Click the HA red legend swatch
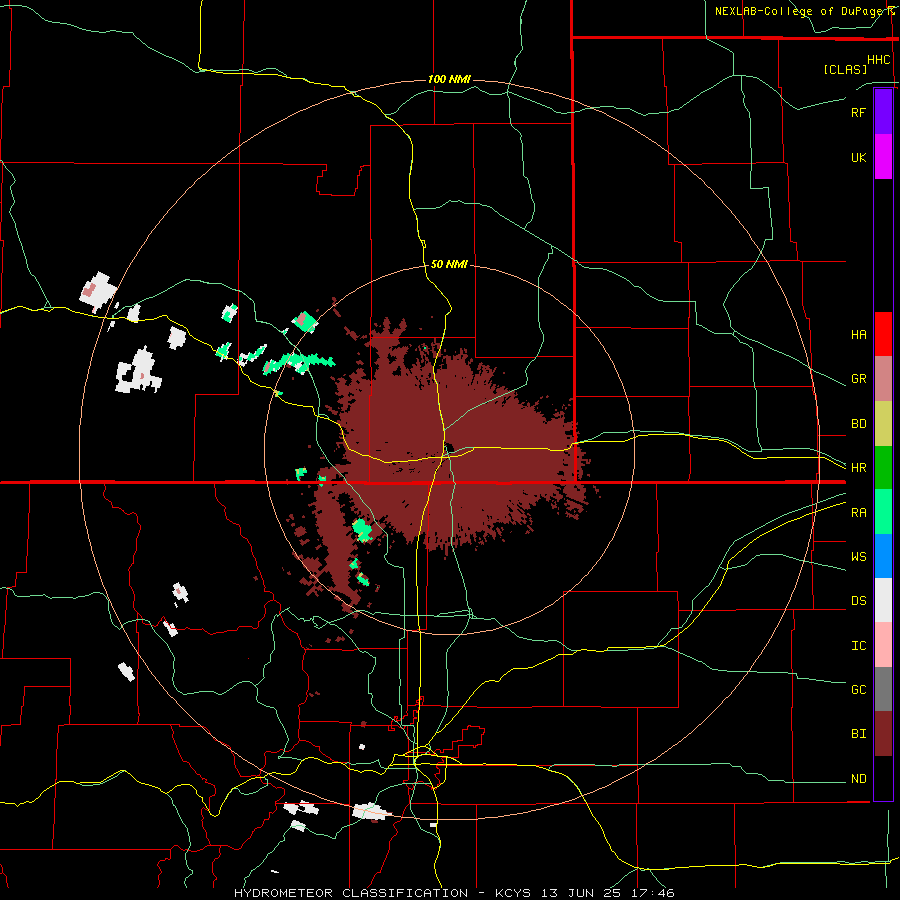This screenshot has height=900, width=900. [x=883, y=334]
